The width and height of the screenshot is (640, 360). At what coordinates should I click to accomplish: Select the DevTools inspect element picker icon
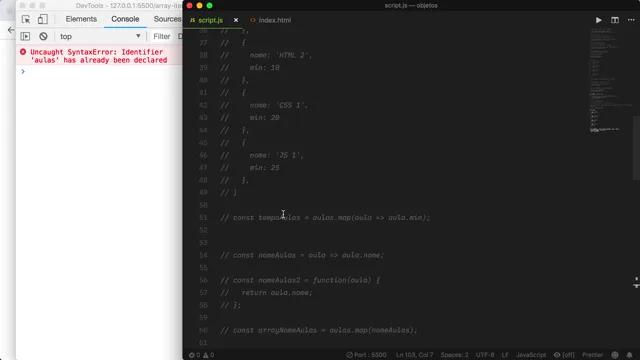[x=26, y=19]
